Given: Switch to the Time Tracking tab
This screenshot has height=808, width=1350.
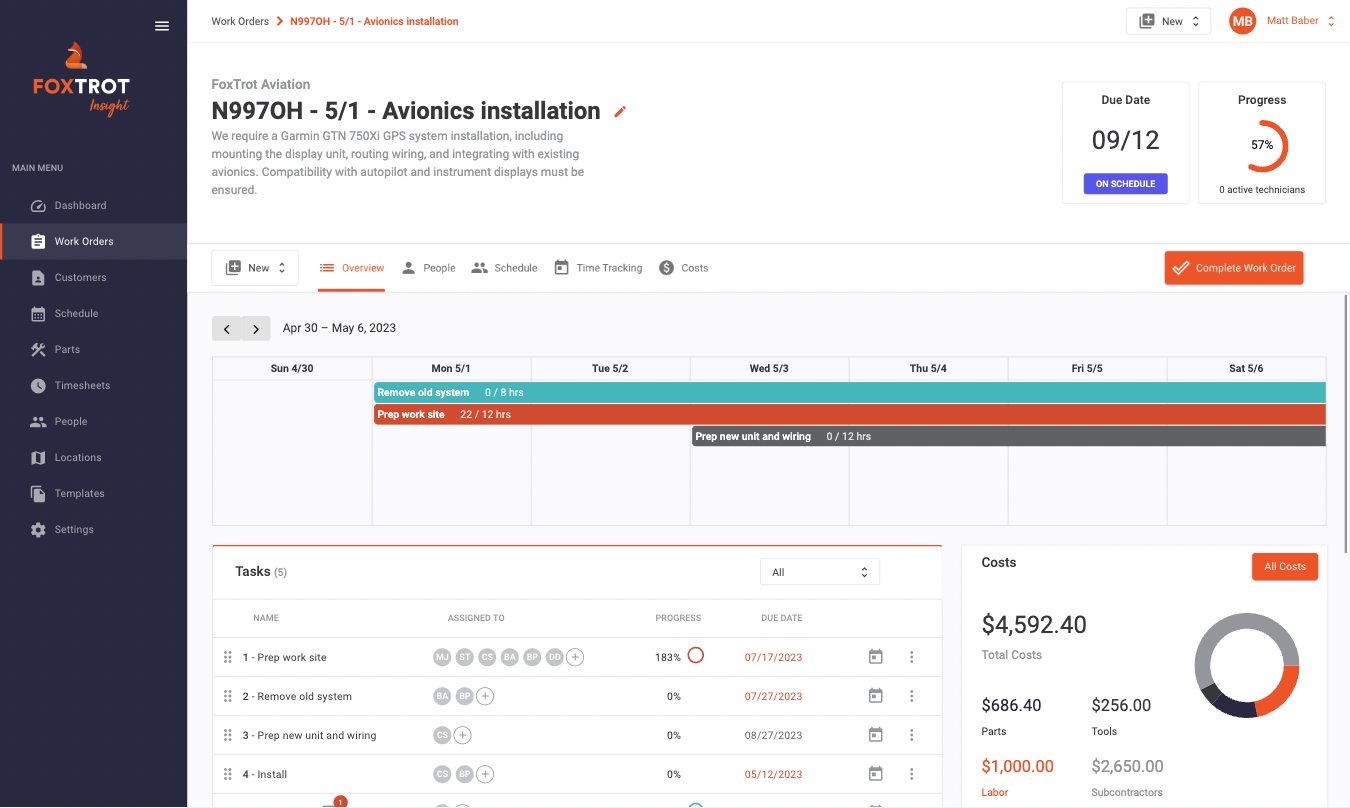Looking at the screenshot, I should 598,267.
